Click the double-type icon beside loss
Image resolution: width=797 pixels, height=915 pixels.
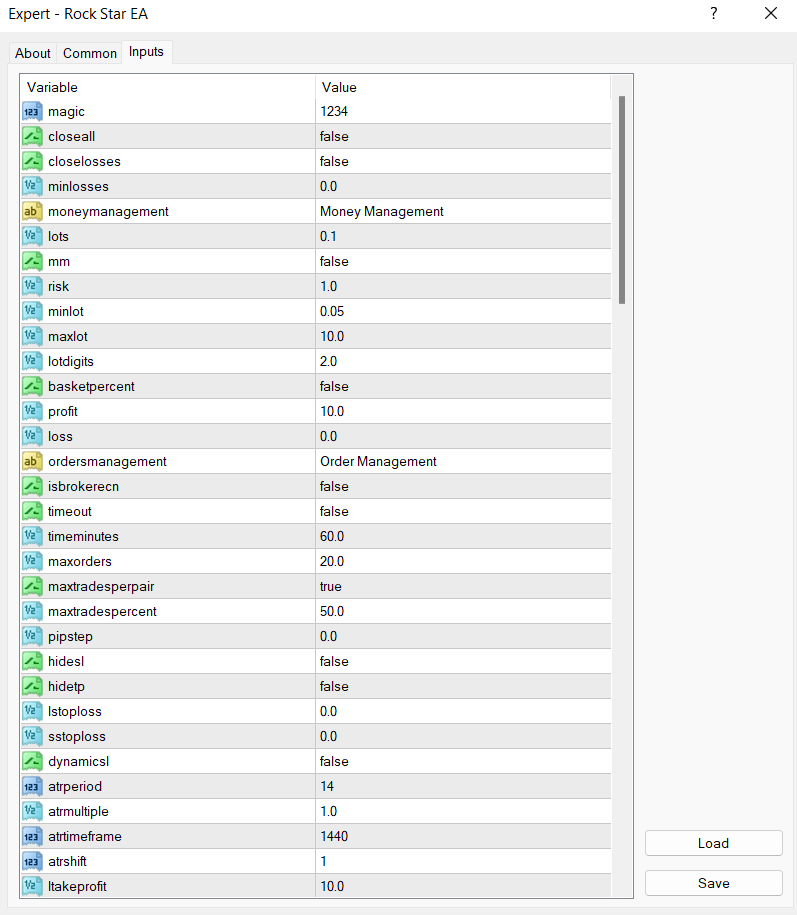[32, 436]
